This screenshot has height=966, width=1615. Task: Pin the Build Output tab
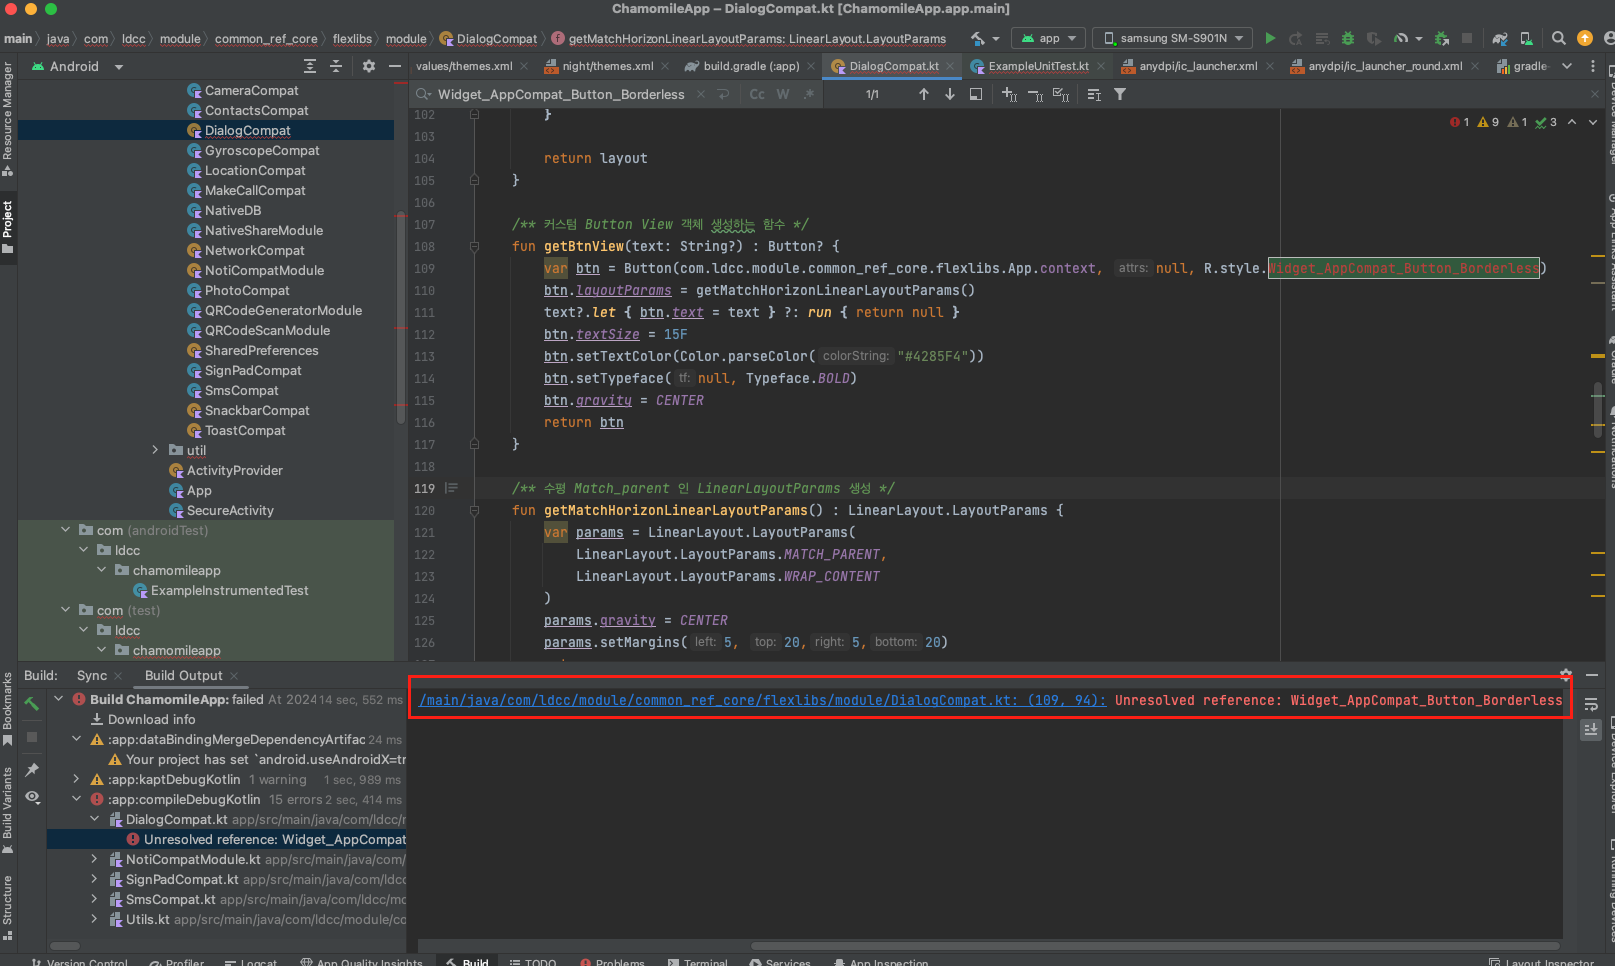point(32,769)
